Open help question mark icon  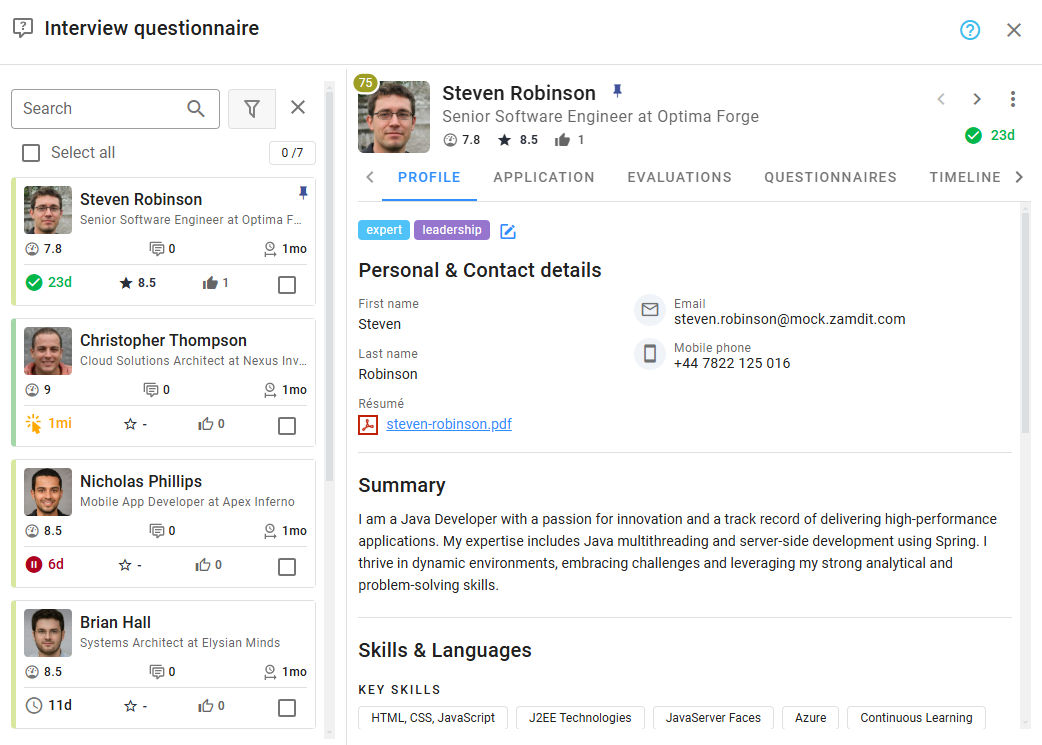point(970,30)
